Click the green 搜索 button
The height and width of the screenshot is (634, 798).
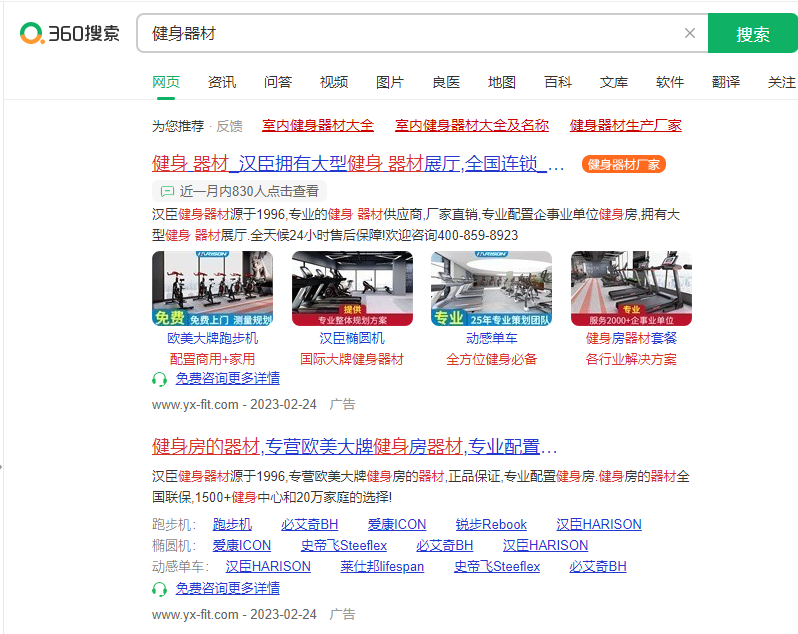[x=753, y=34]
